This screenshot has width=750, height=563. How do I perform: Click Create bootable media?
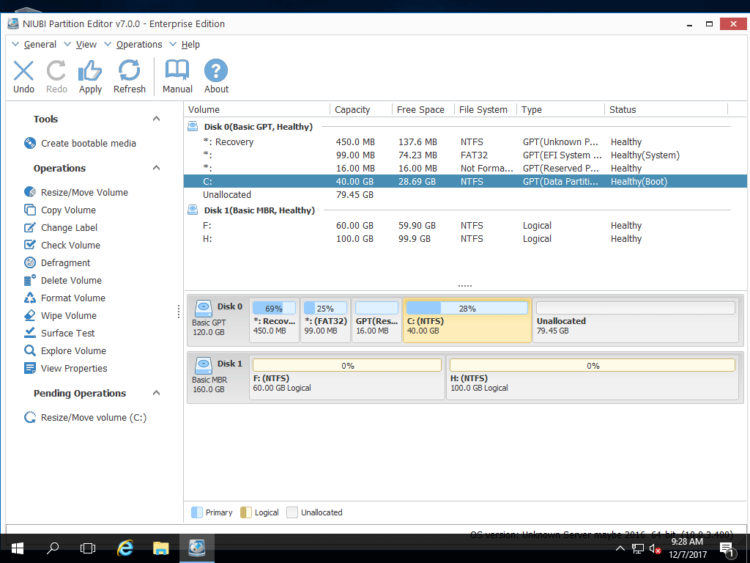coord(80,143)
